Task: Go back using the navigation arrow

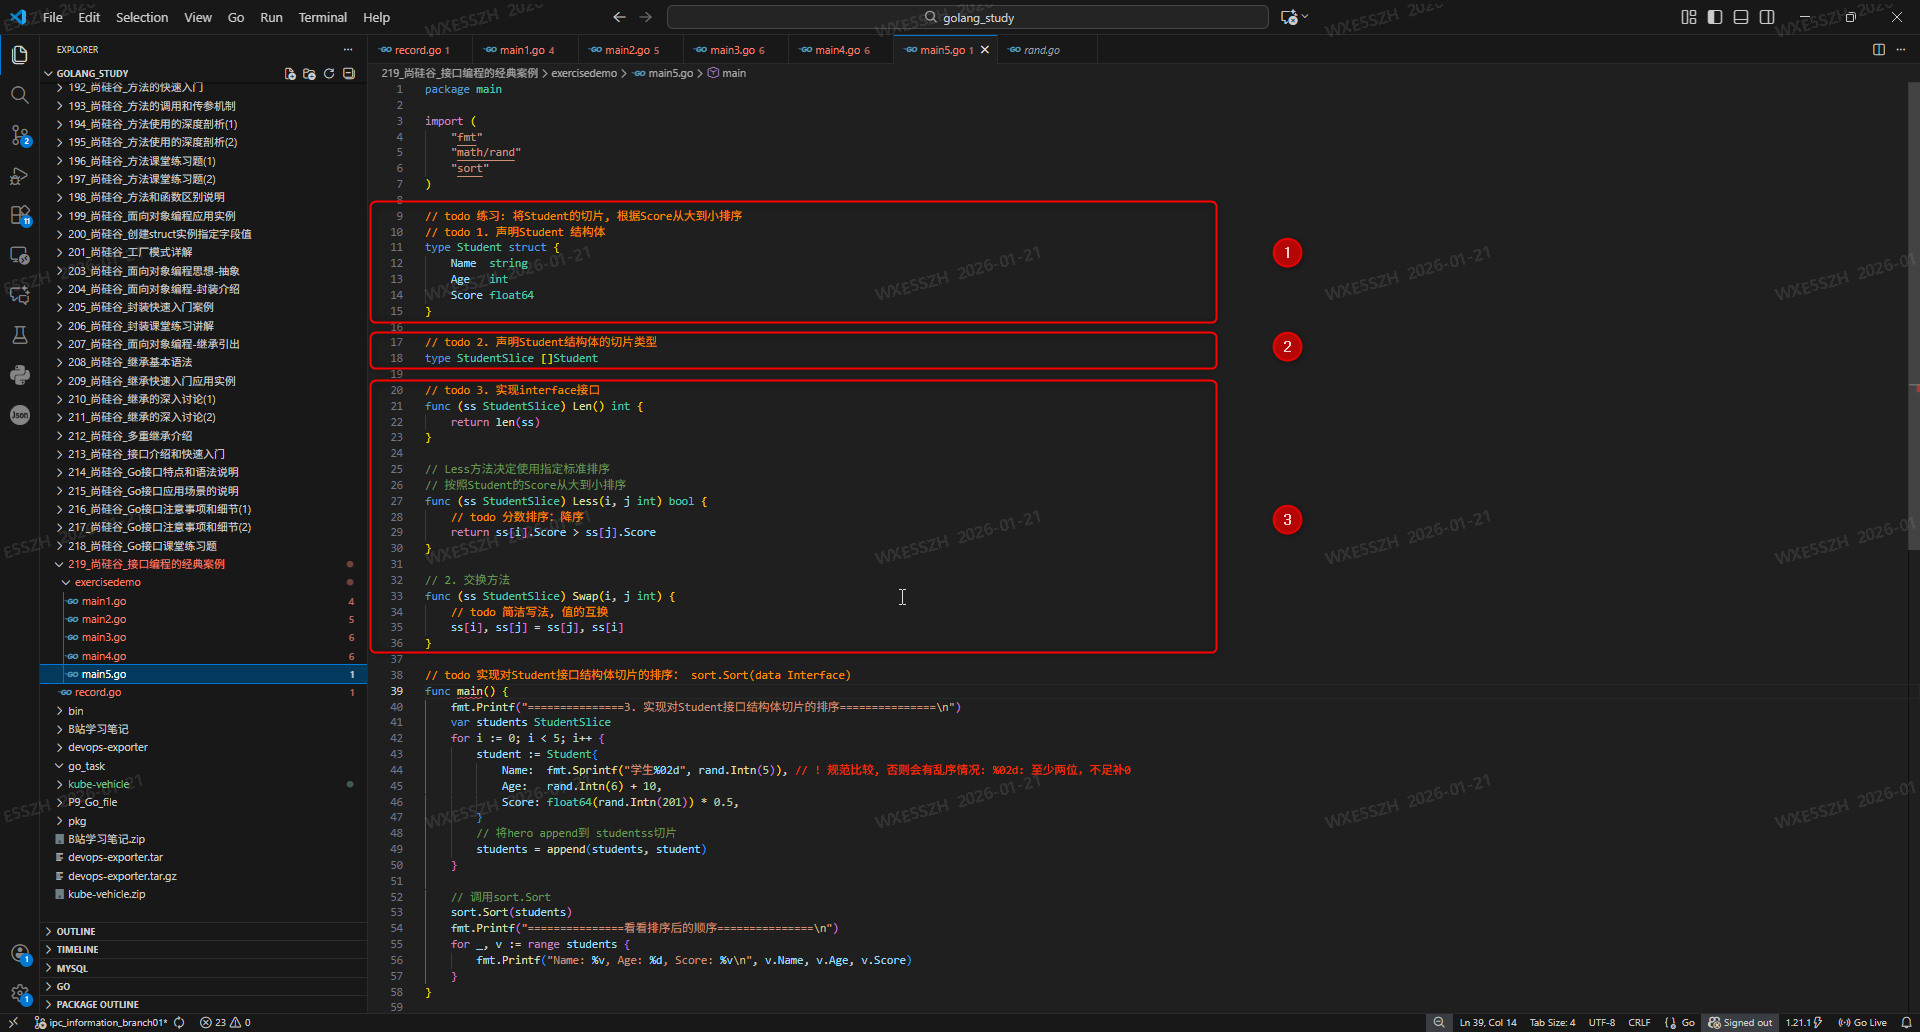Action: point(619,17)
